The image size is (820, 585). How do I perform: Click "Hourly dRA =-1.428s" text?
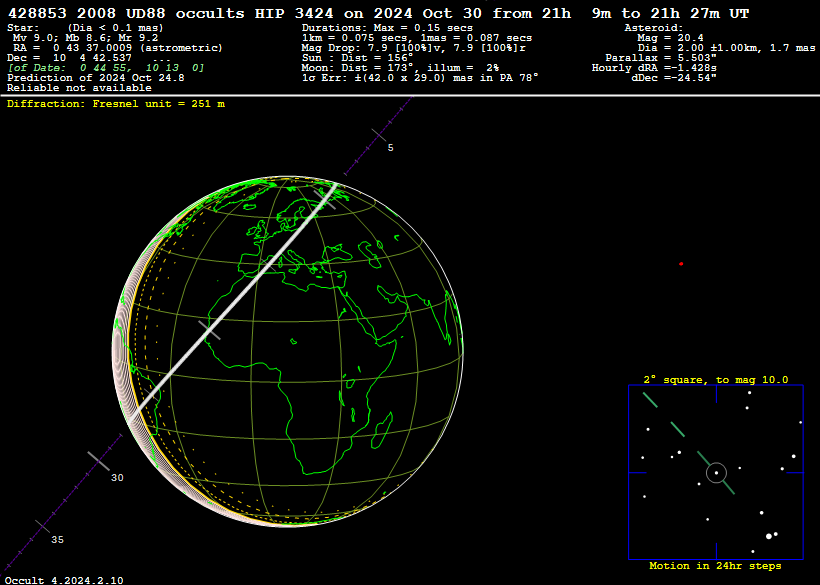point(654,67)
